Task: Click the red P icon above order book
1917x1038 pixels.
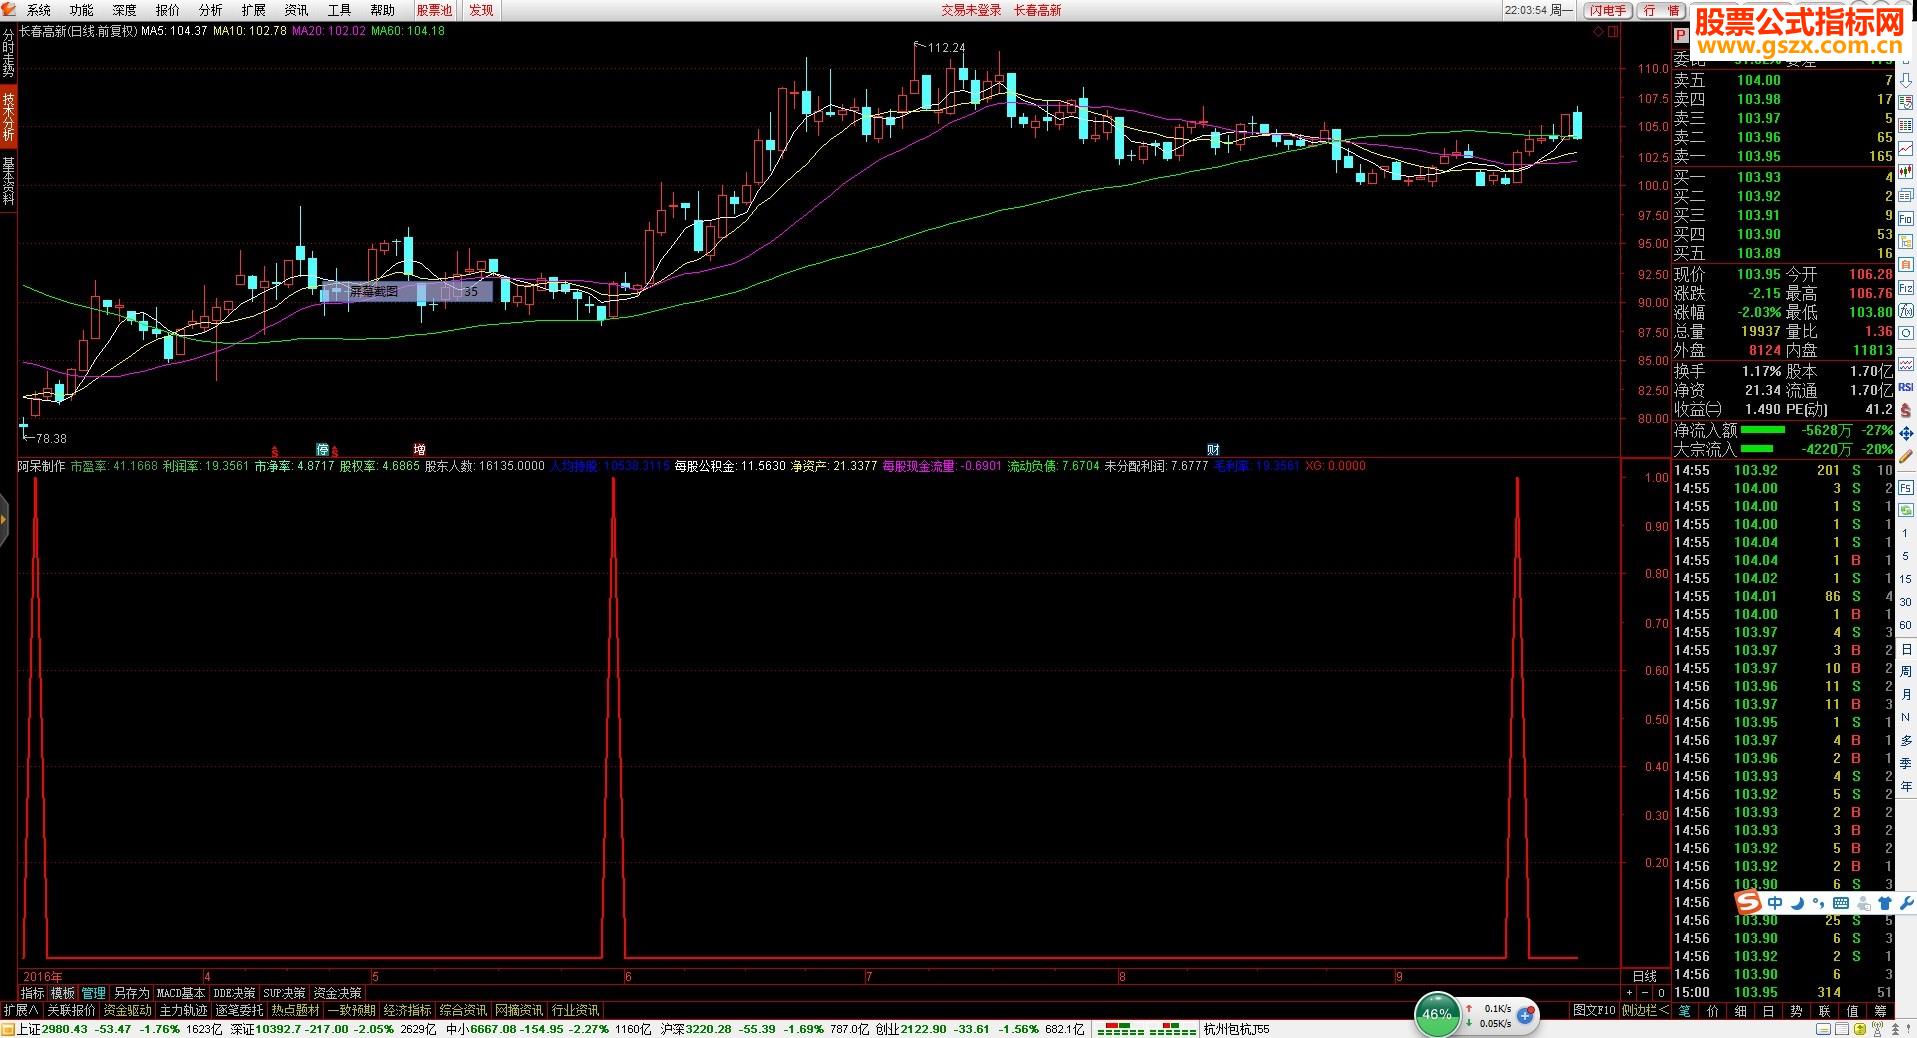Action: tap(1680, 36)
